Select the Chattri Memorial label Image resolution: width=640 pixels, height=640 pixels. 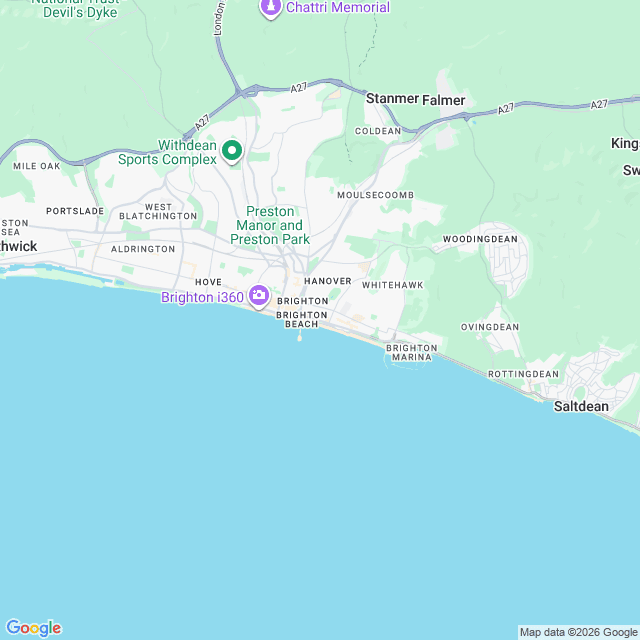click(338, 7)
